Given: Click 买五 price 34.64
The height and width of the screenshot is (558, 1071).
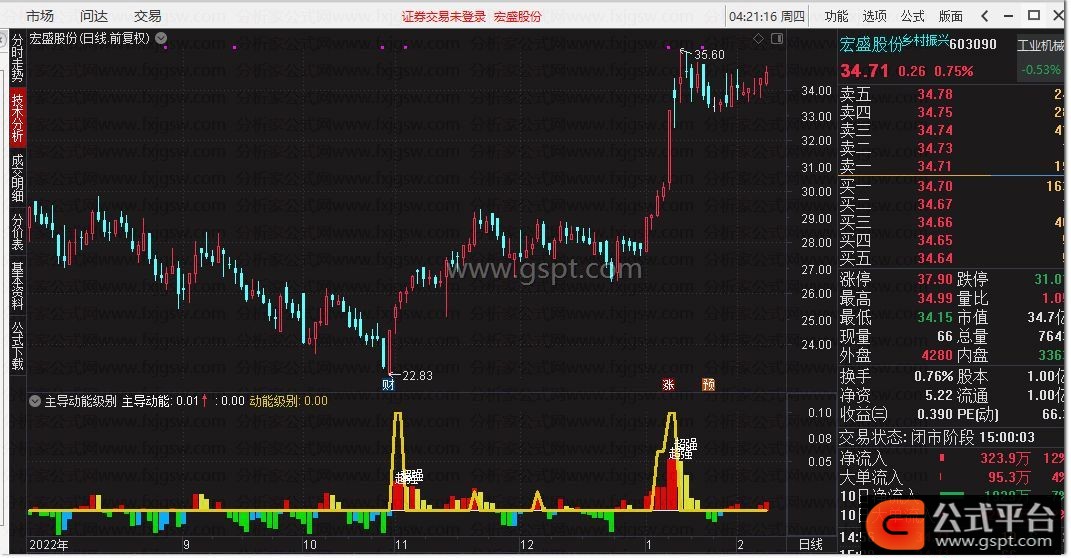Looking at the screenshot, I should tap(935, 258).
